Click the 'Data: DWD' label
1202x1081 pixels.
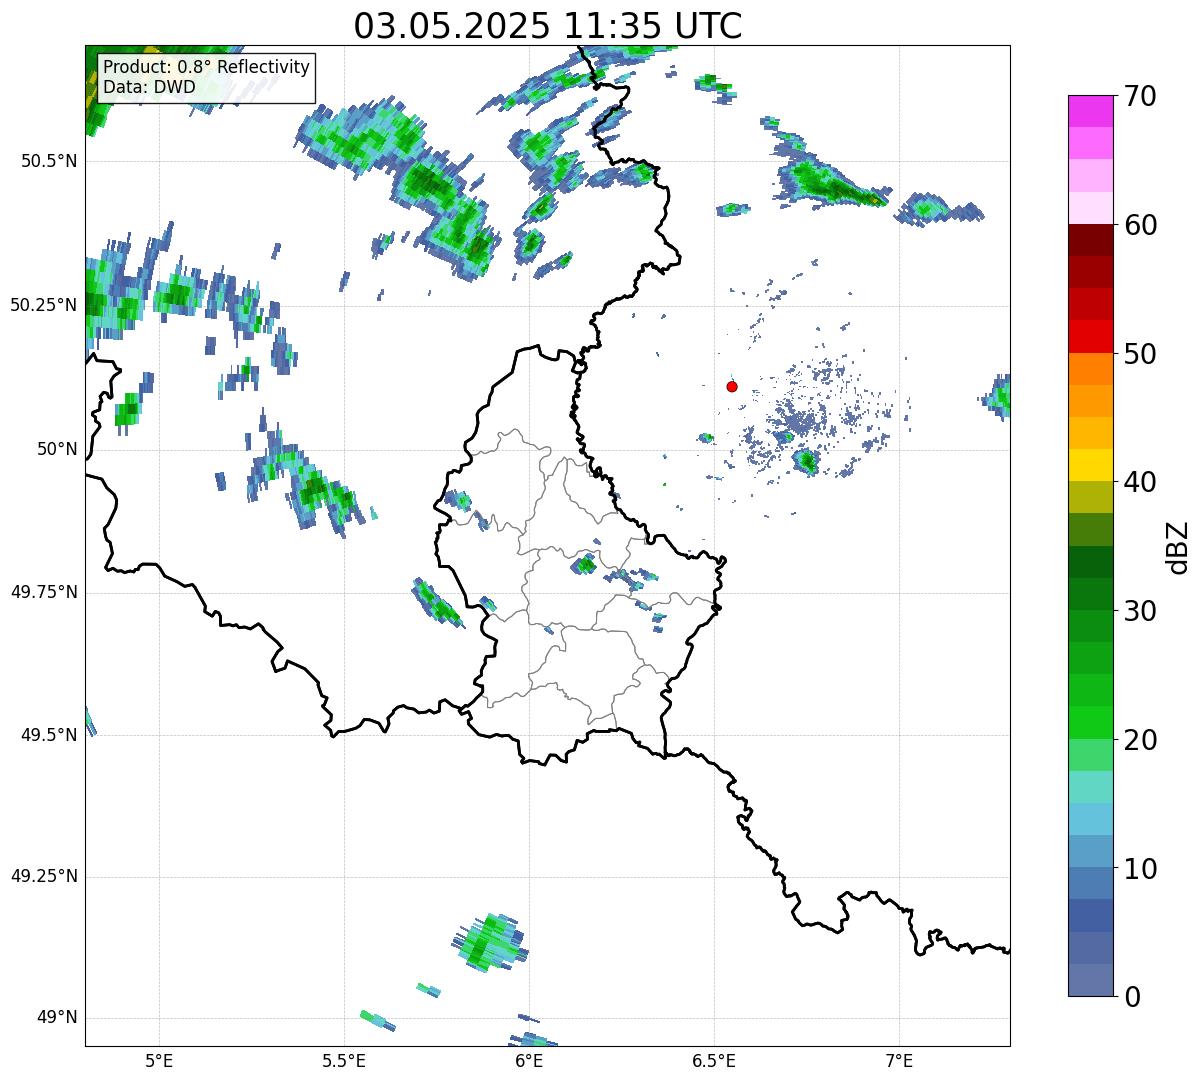149,87
